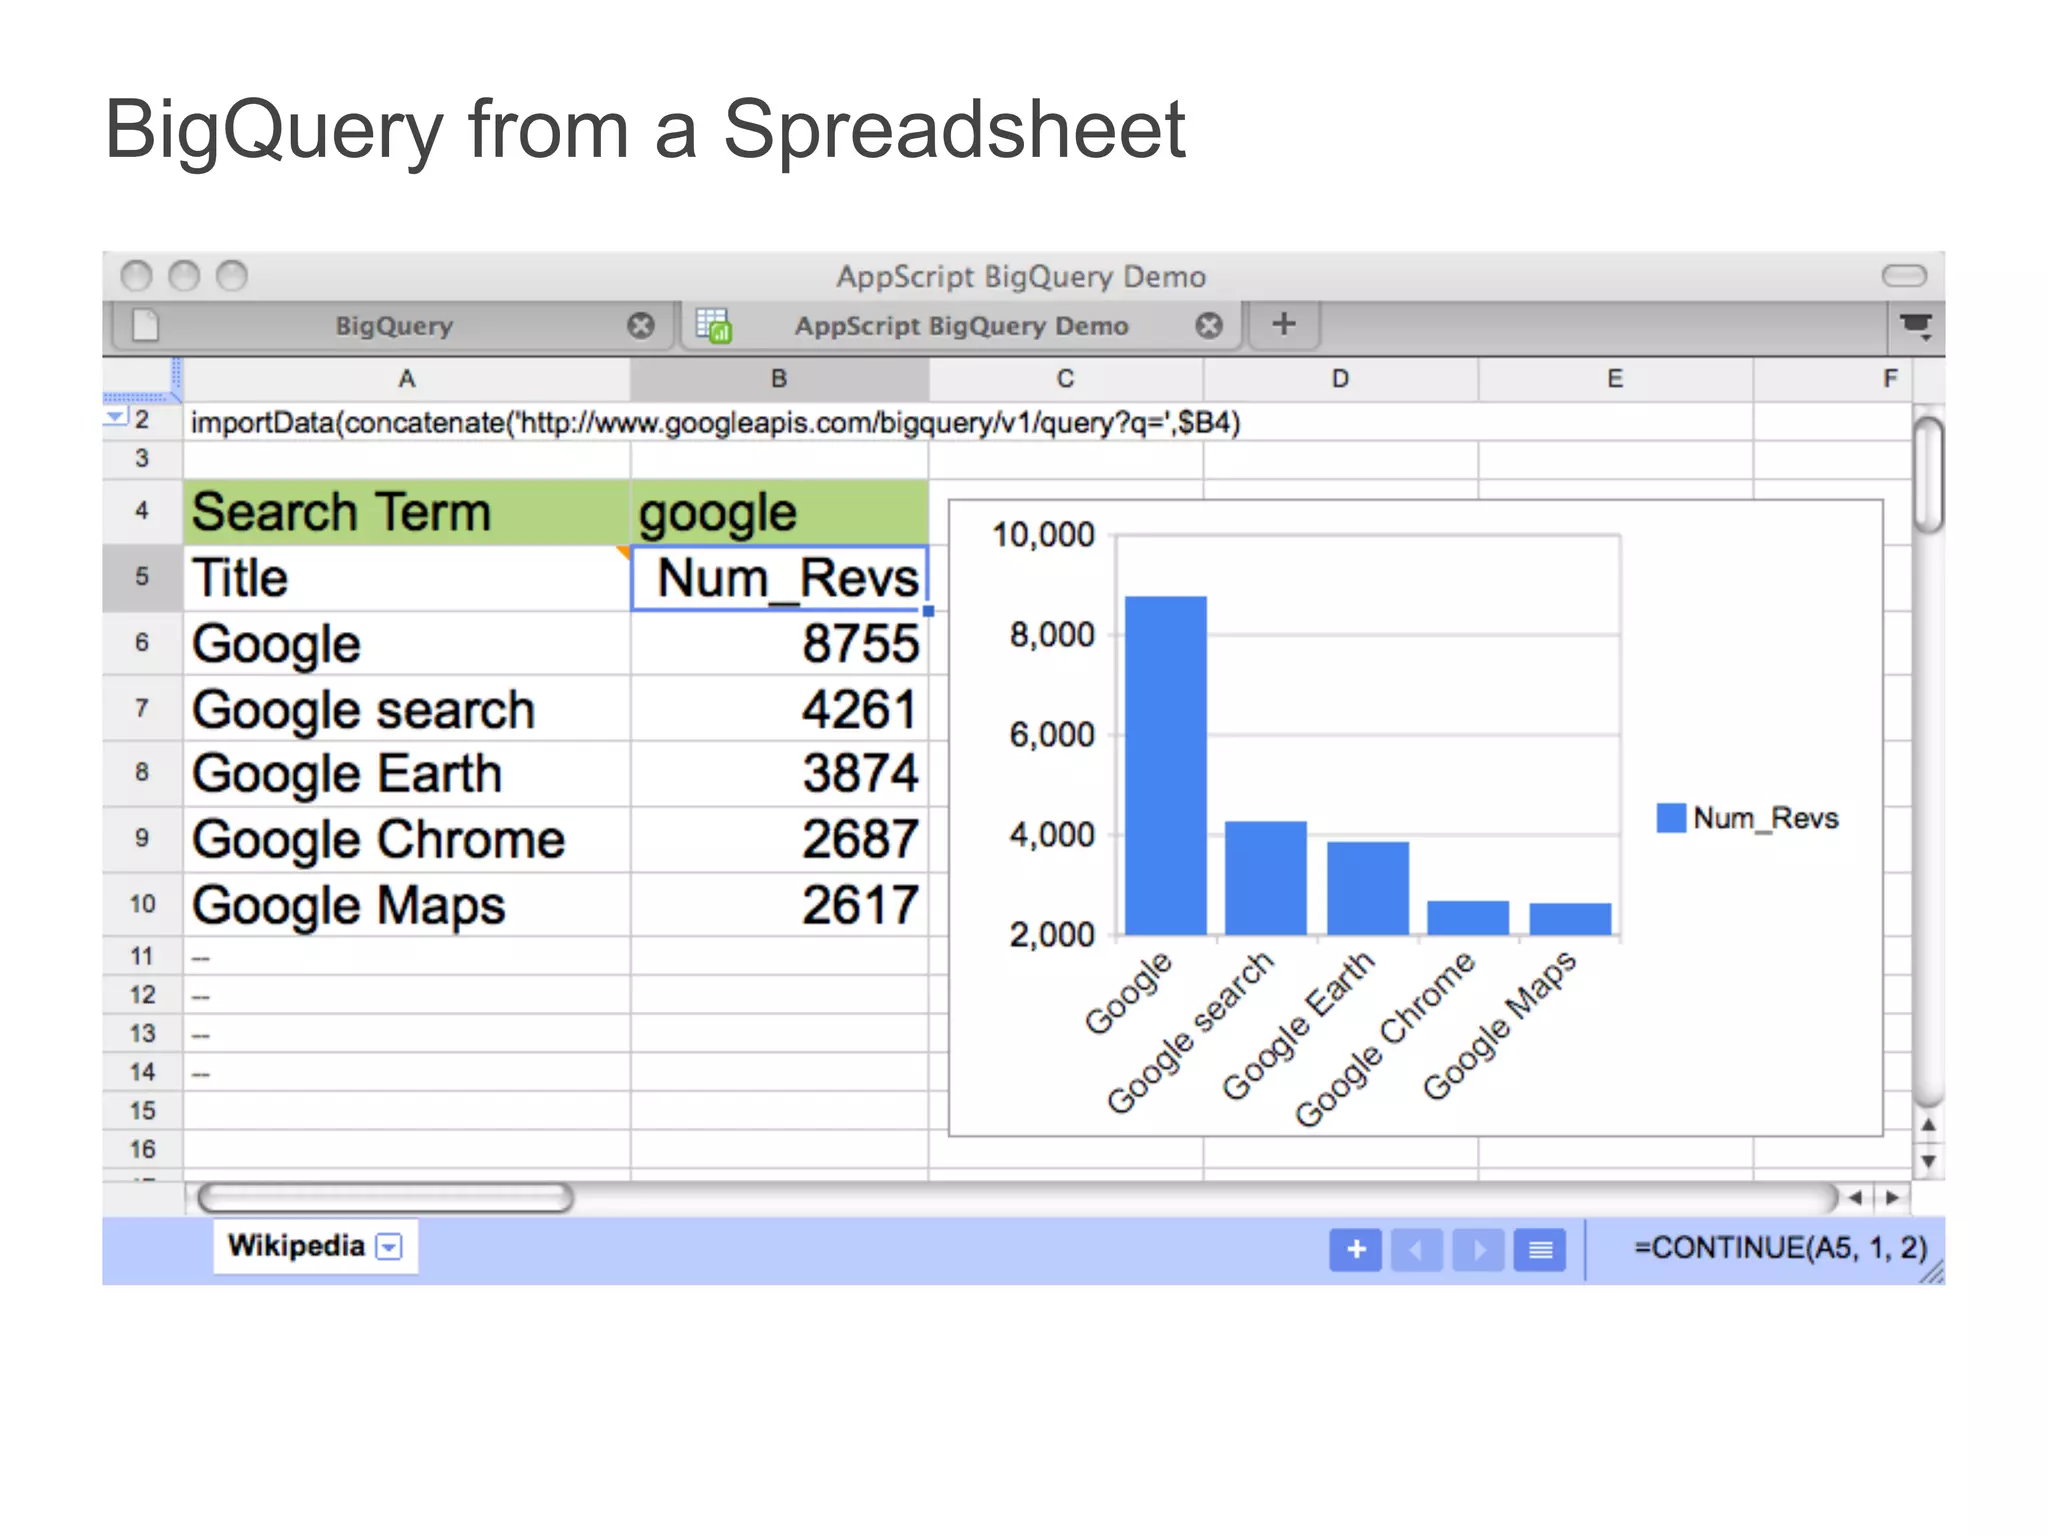Viewport: 2048px width, 1536px height.
Task: Click the tallest Google bar in chart
Action: [1166, 766]
